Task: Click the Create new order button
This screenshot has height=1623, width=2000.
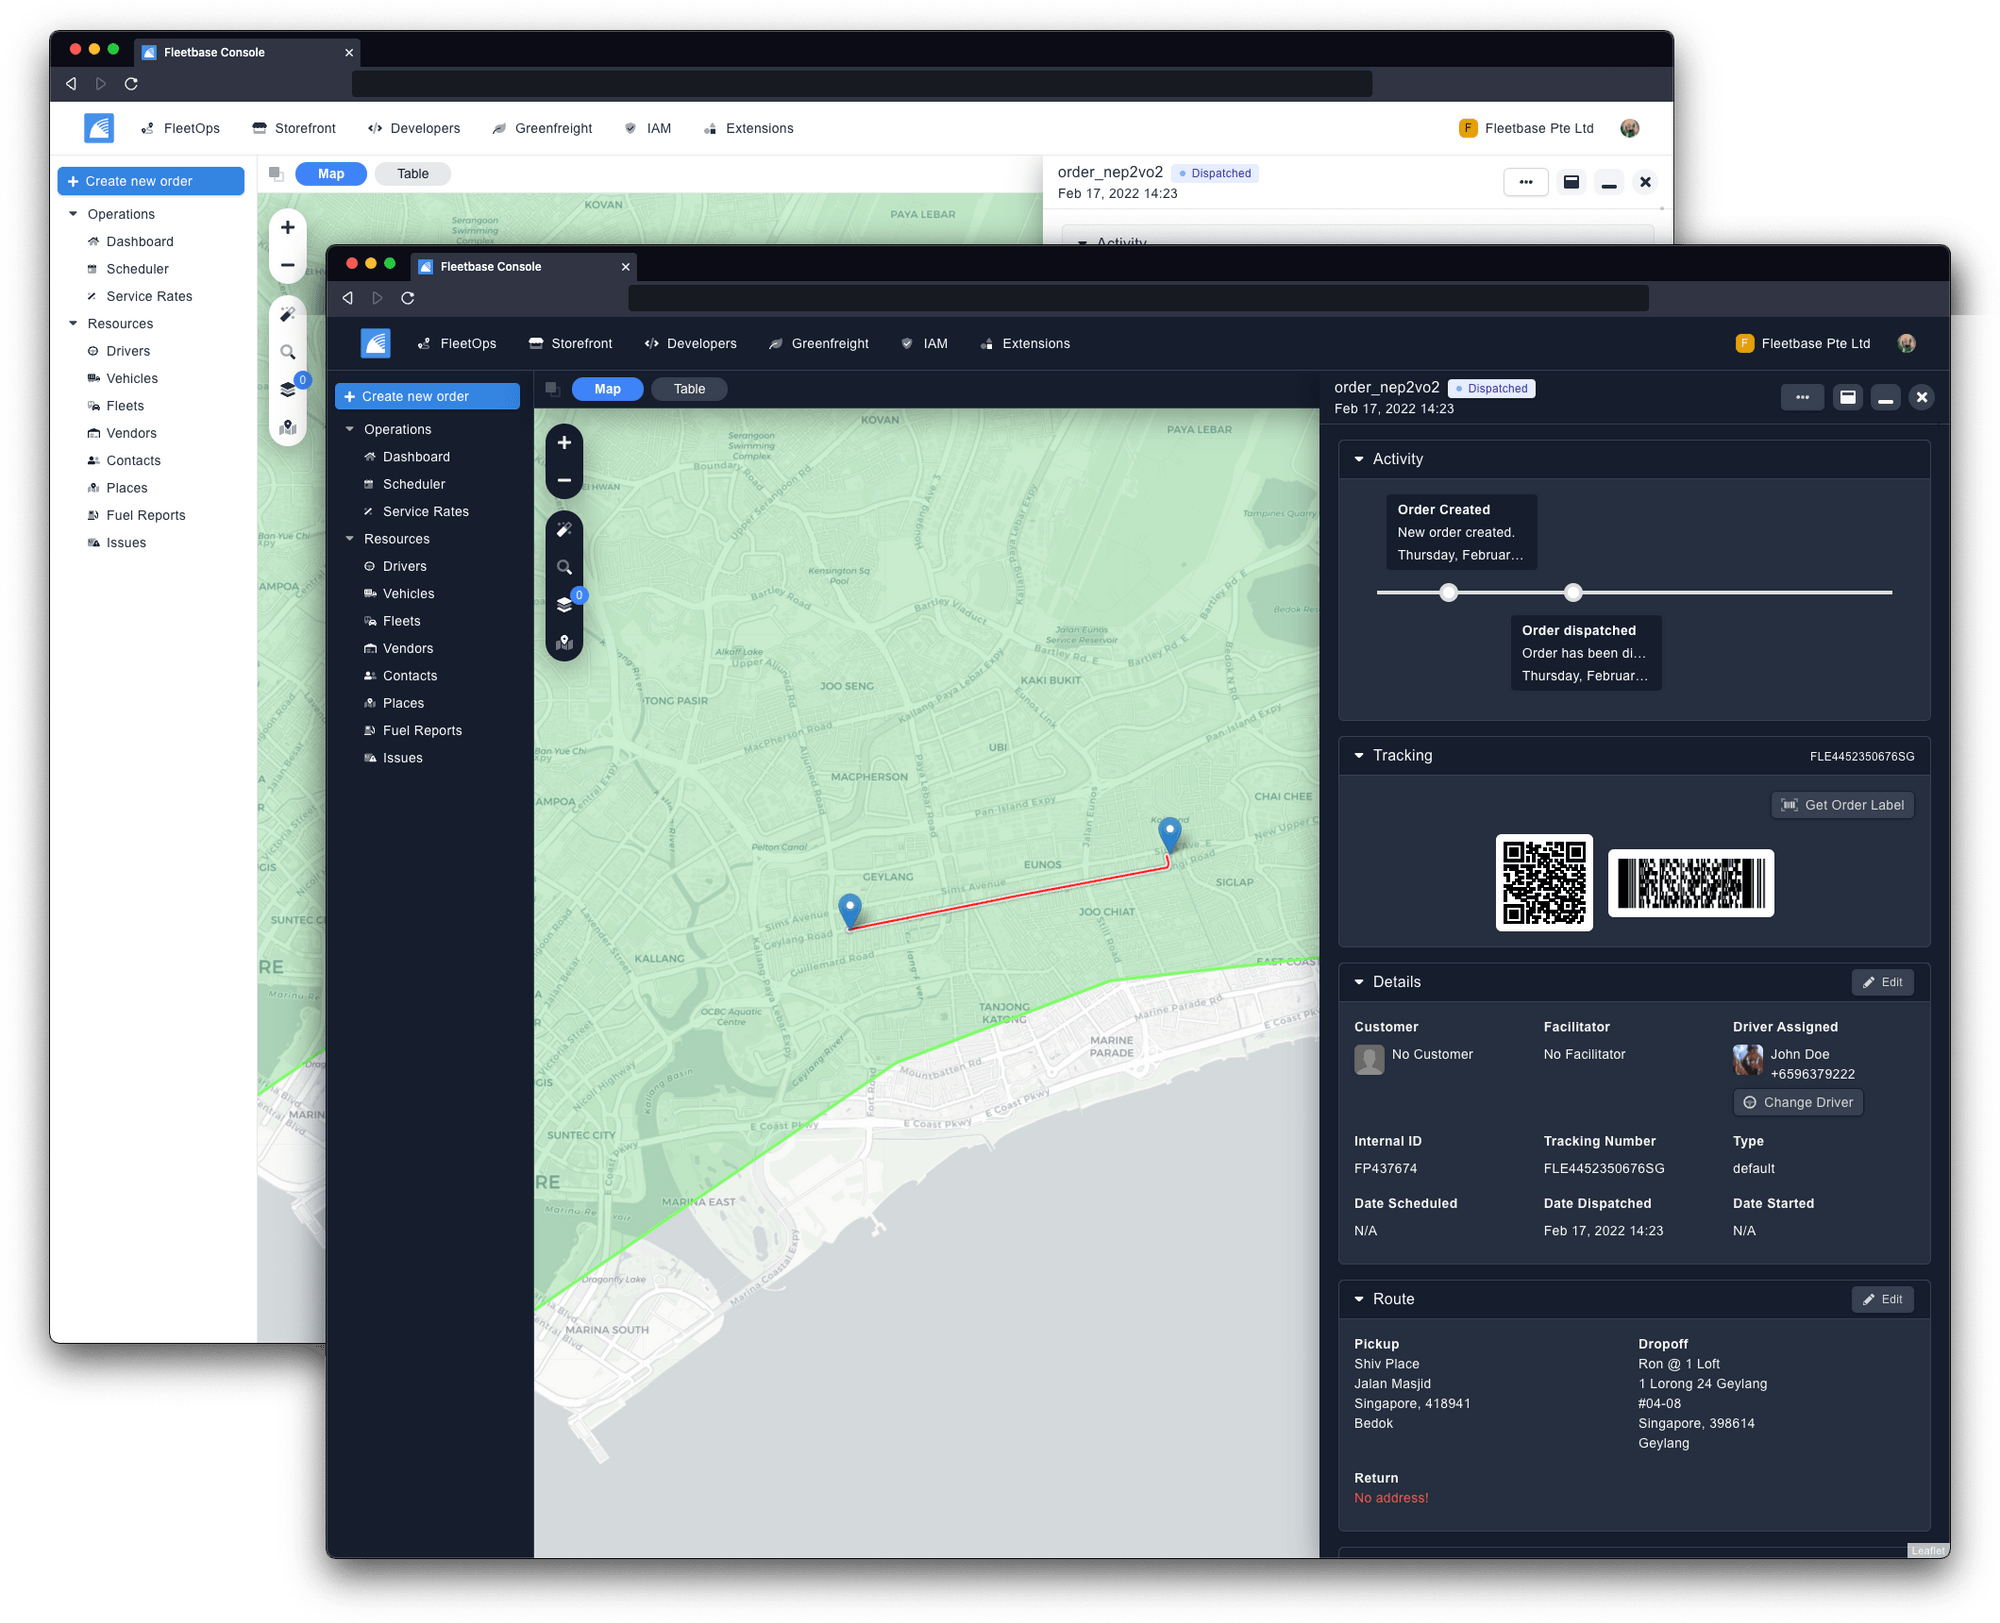Action: 427,396
